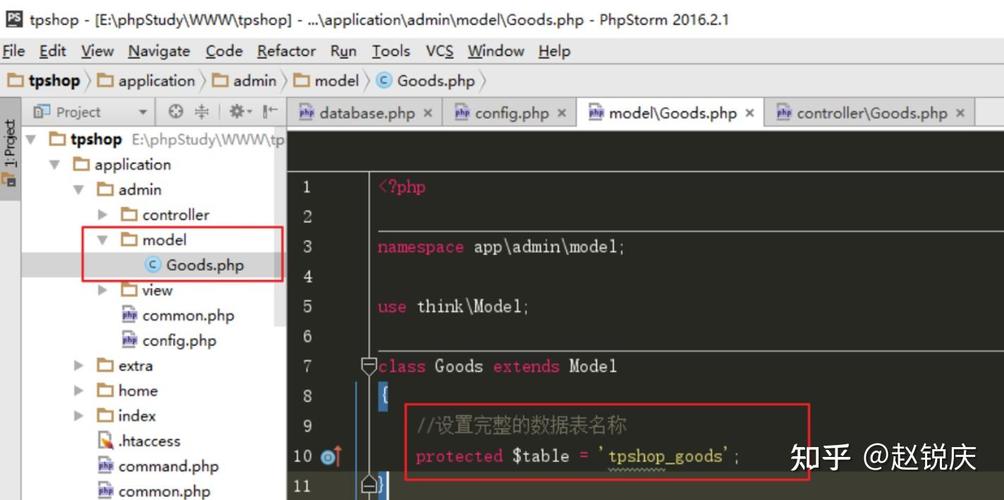The width and height of the screenshot is (1004, 500).
Task: Open the Window menu
Action: [496, 51]
